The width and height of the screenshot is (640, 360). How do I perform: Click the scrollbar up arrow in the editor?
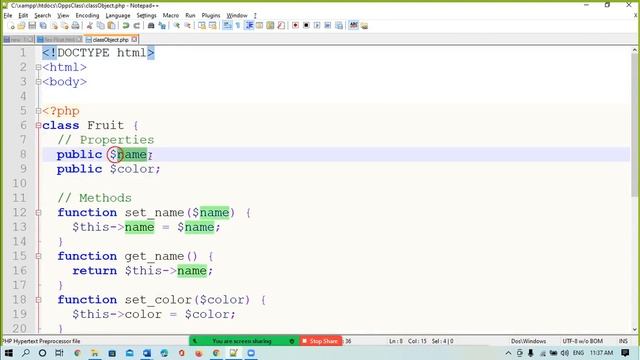635,50
